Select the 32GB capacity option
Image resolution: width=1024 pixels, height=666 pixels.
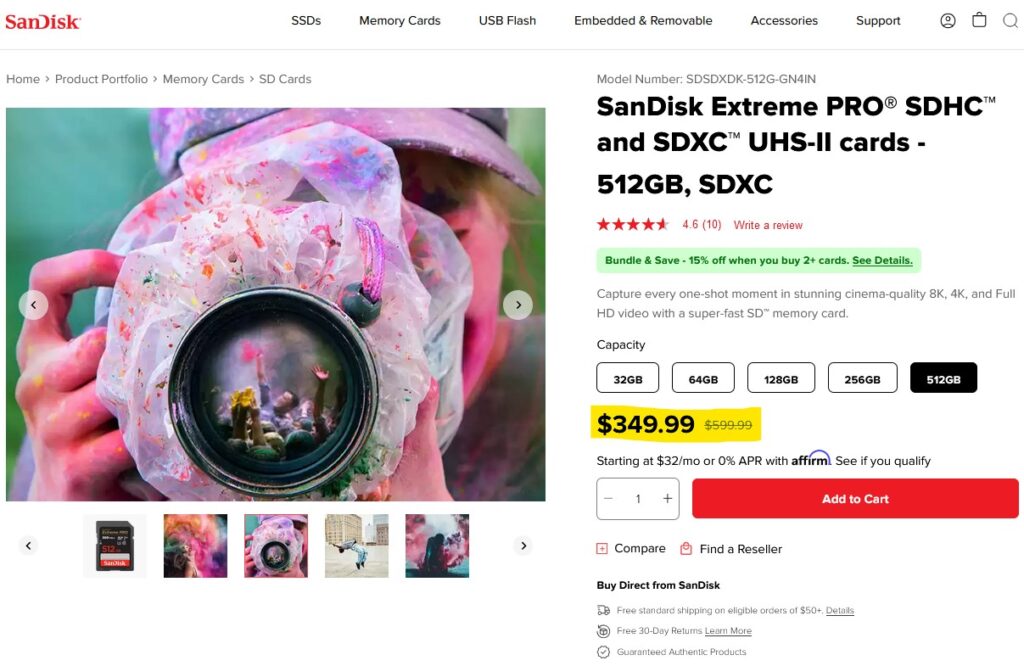tap(628, 378)
